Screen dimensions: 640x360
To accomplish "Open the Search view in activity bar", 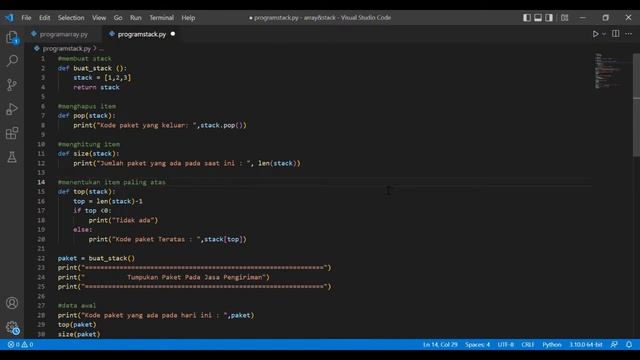I will click(x=12, y=61).
